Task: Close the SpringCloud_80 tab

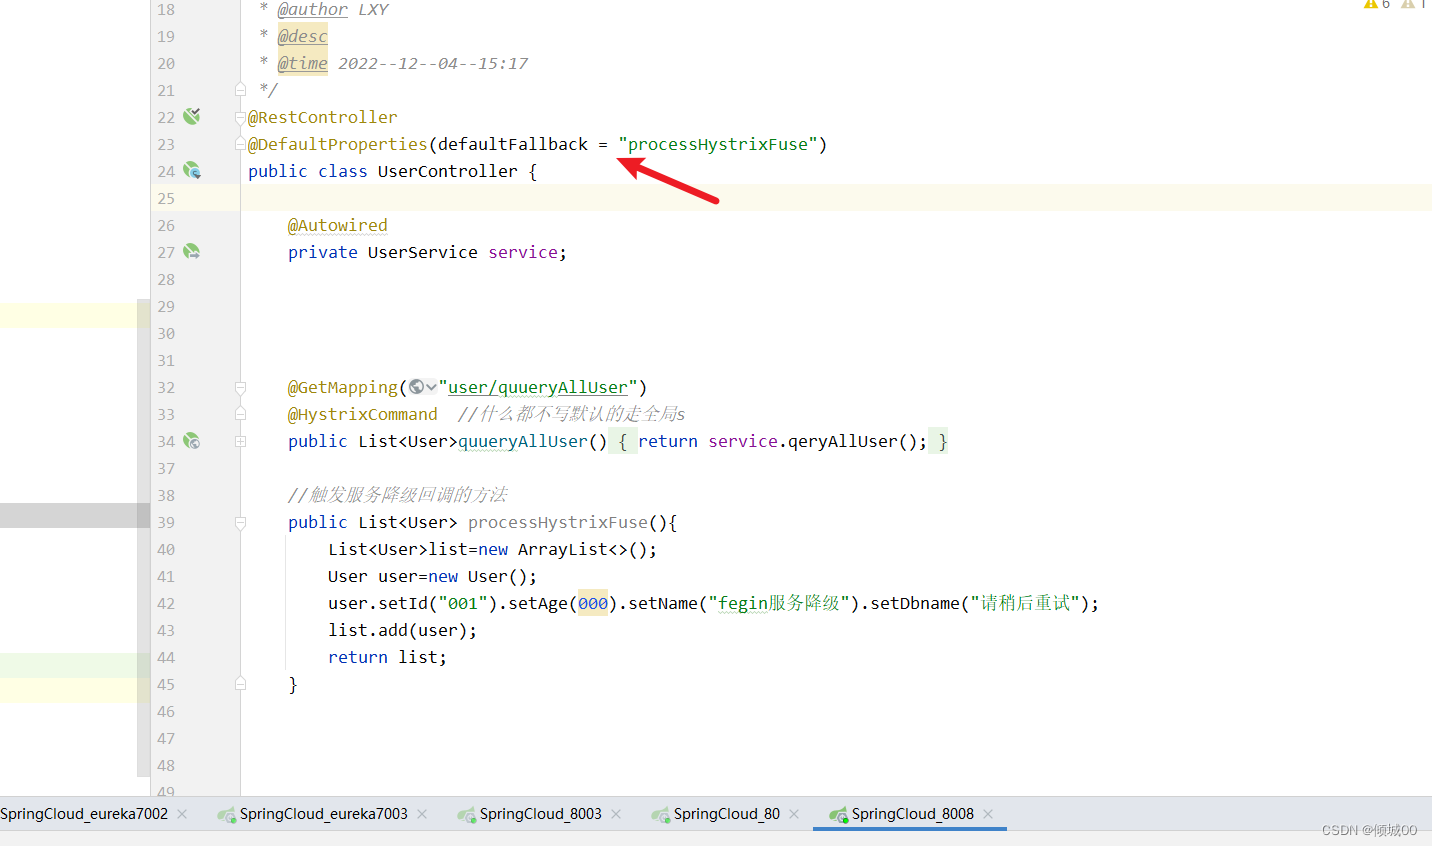Action: [794, 814]
